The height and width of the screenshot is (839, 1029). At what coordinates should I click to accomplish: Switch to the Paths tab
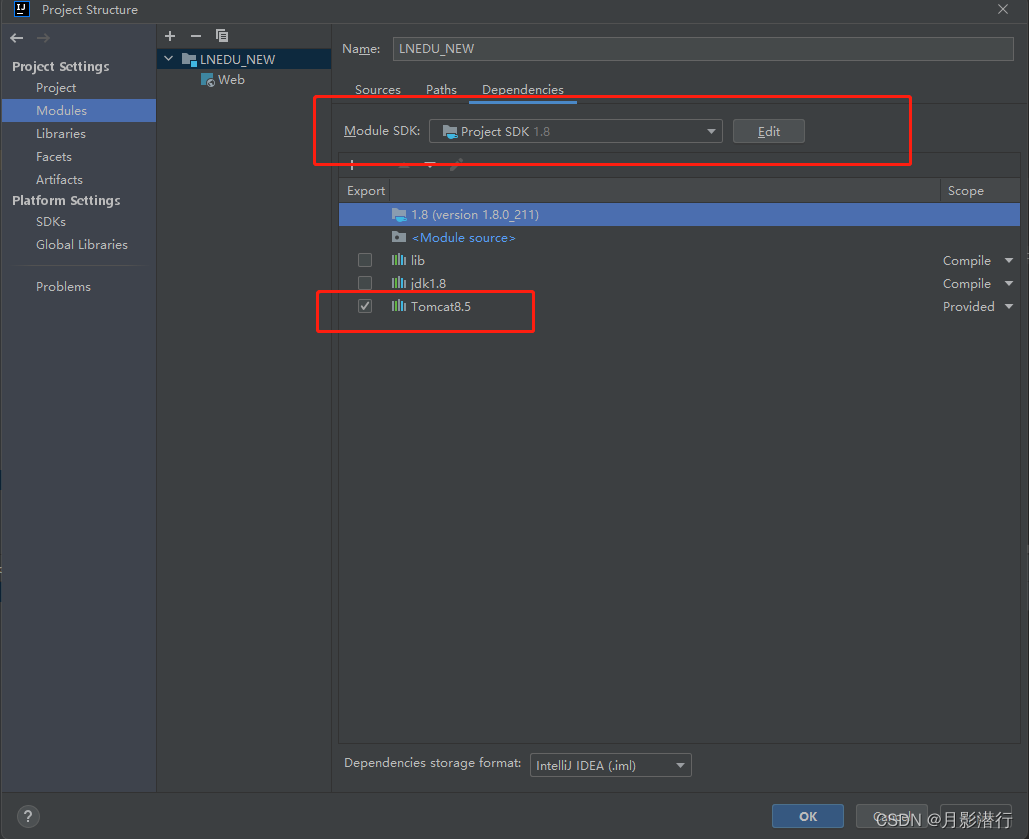coord(441,89)
